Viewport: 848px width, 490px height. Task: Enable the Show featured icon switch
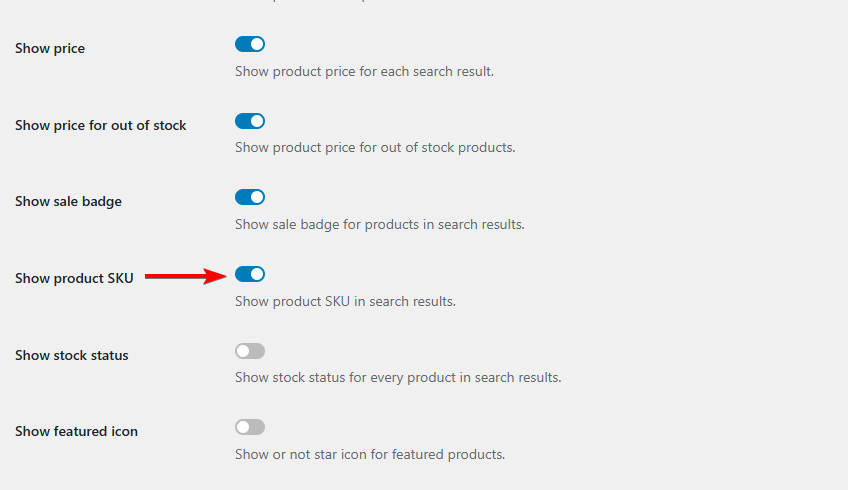tap(250, 427)
